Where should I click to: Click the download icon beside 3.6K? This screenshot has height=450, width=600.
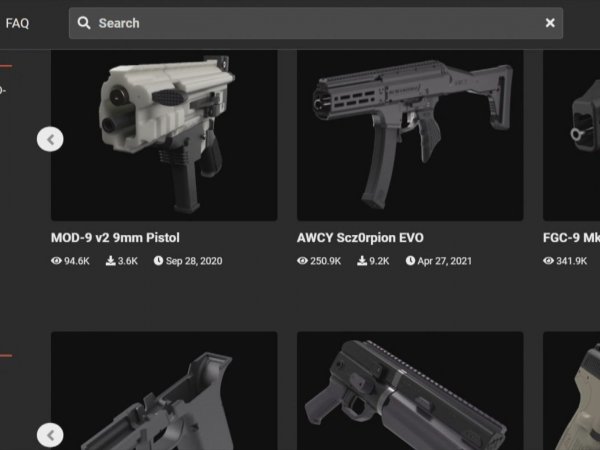111,261
